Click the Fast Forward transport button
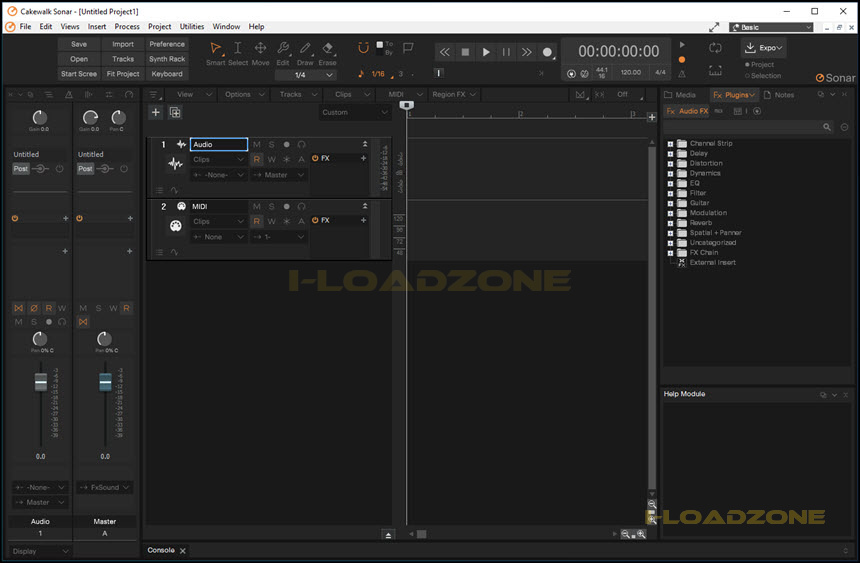860x563 pixels. point(527,52)
